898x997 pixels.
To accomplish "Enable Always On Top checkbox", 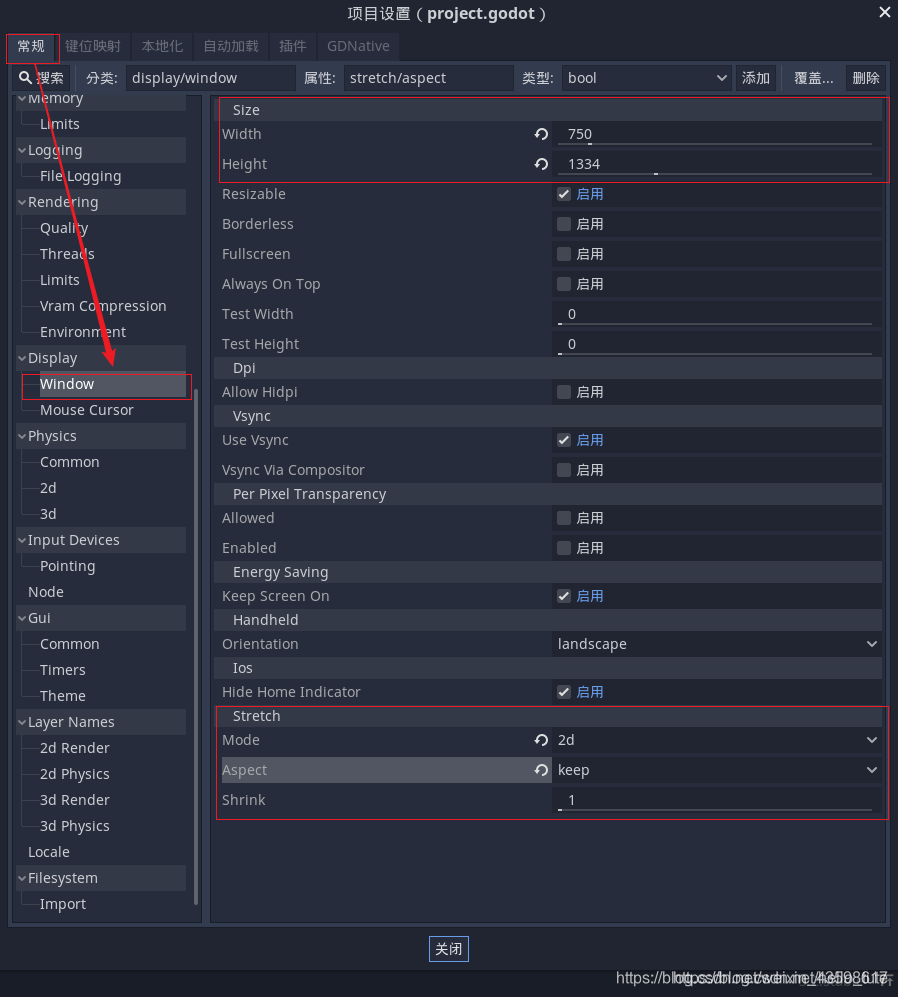I will point(563,284).
